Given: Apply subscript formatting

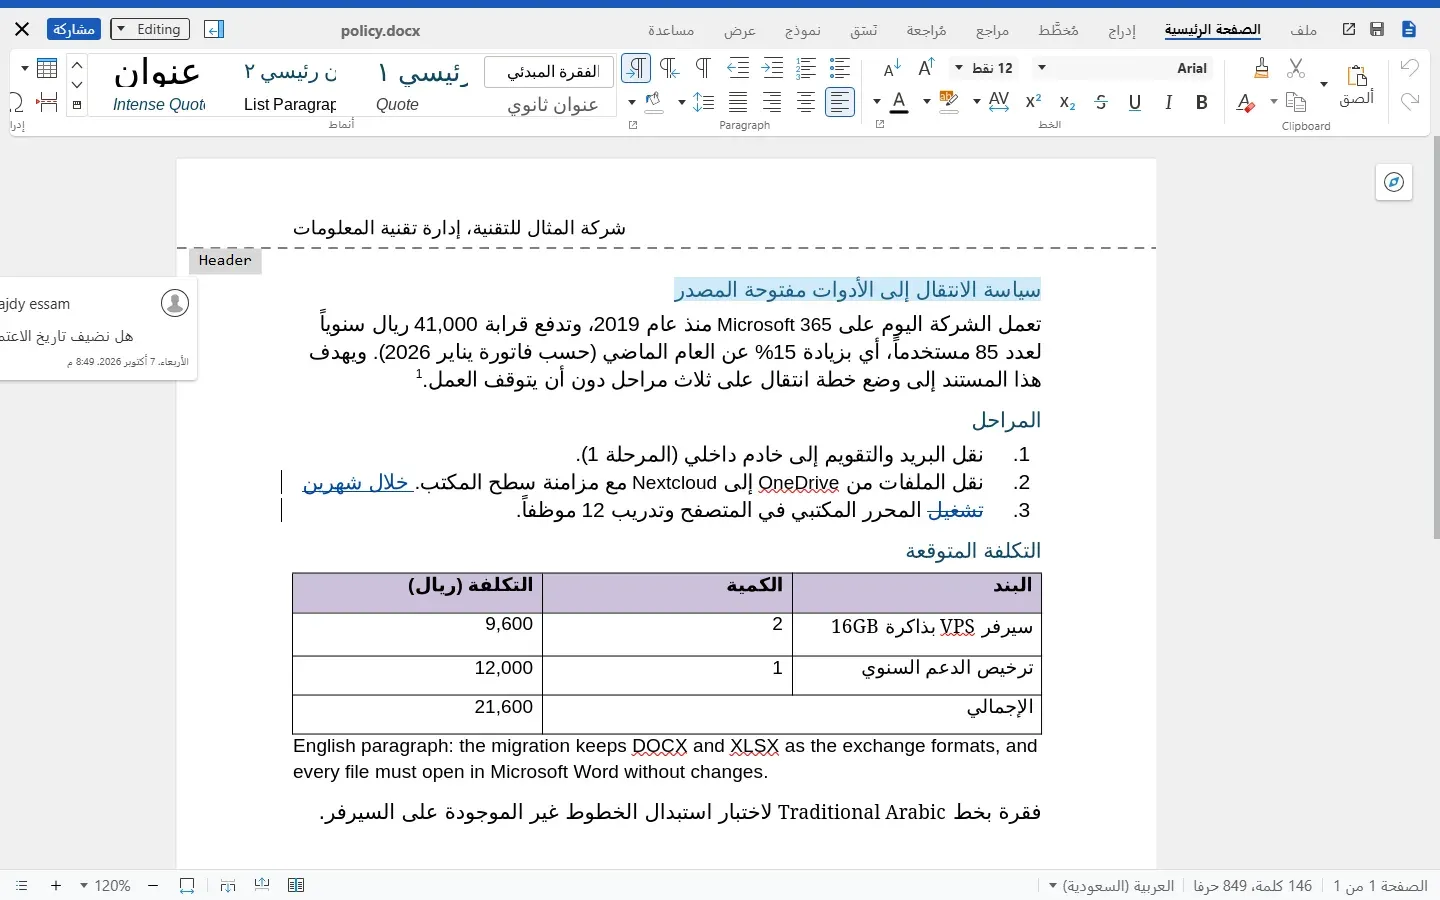Looking at the screenshot, I should pos(1067,102).
